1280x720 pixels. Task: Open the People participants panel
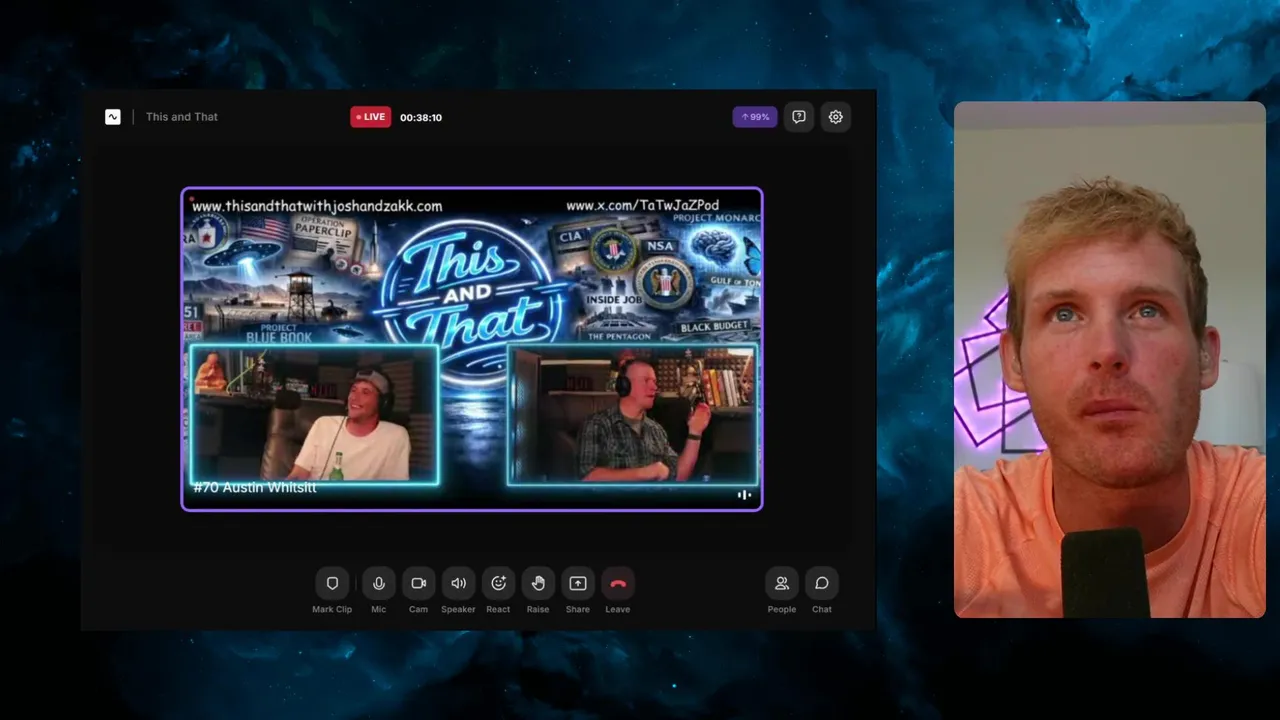coord(782,583)
